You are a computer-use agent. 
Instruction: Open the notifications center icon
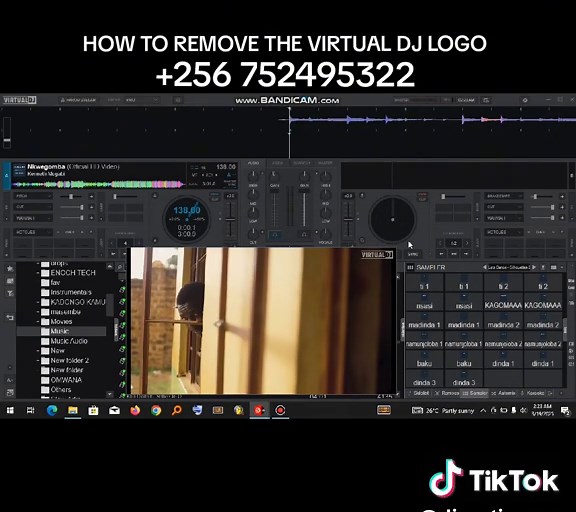pos(565,411)
